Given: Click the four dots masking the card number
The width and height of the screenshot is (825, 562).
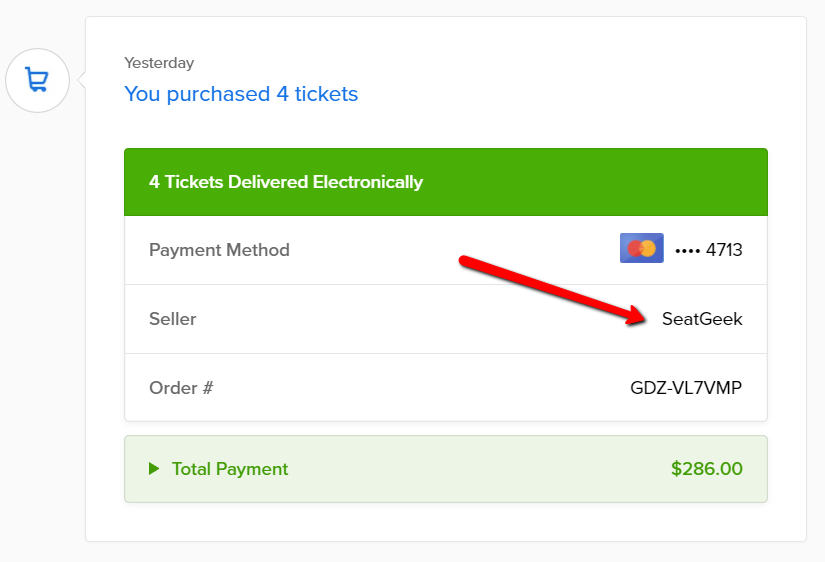Looking at the screenshot, I should pyautogui.click(x=687, y=251).
